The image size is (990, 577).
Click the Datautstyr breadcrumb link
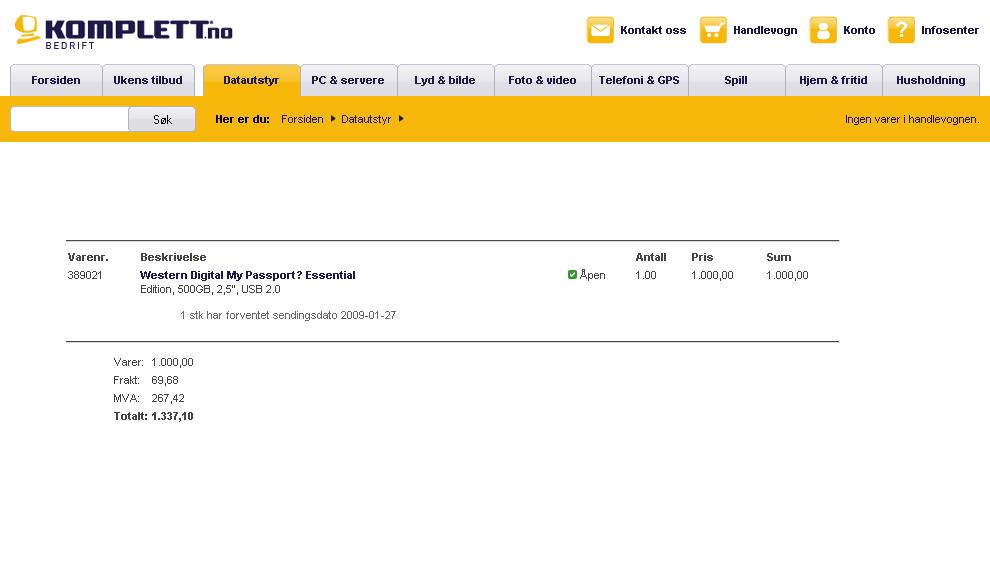pos(366,119)
